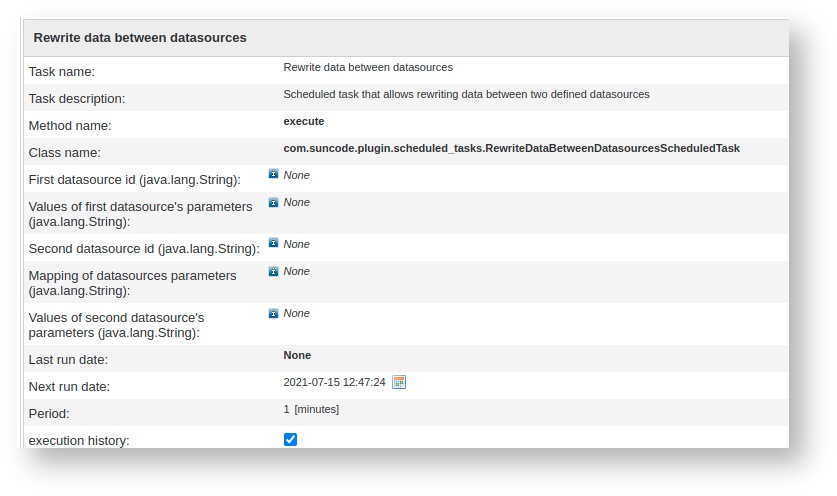This screenshot has height=496, width=837.
Task: Click the Last run date None value
Action: coord(297,355)
